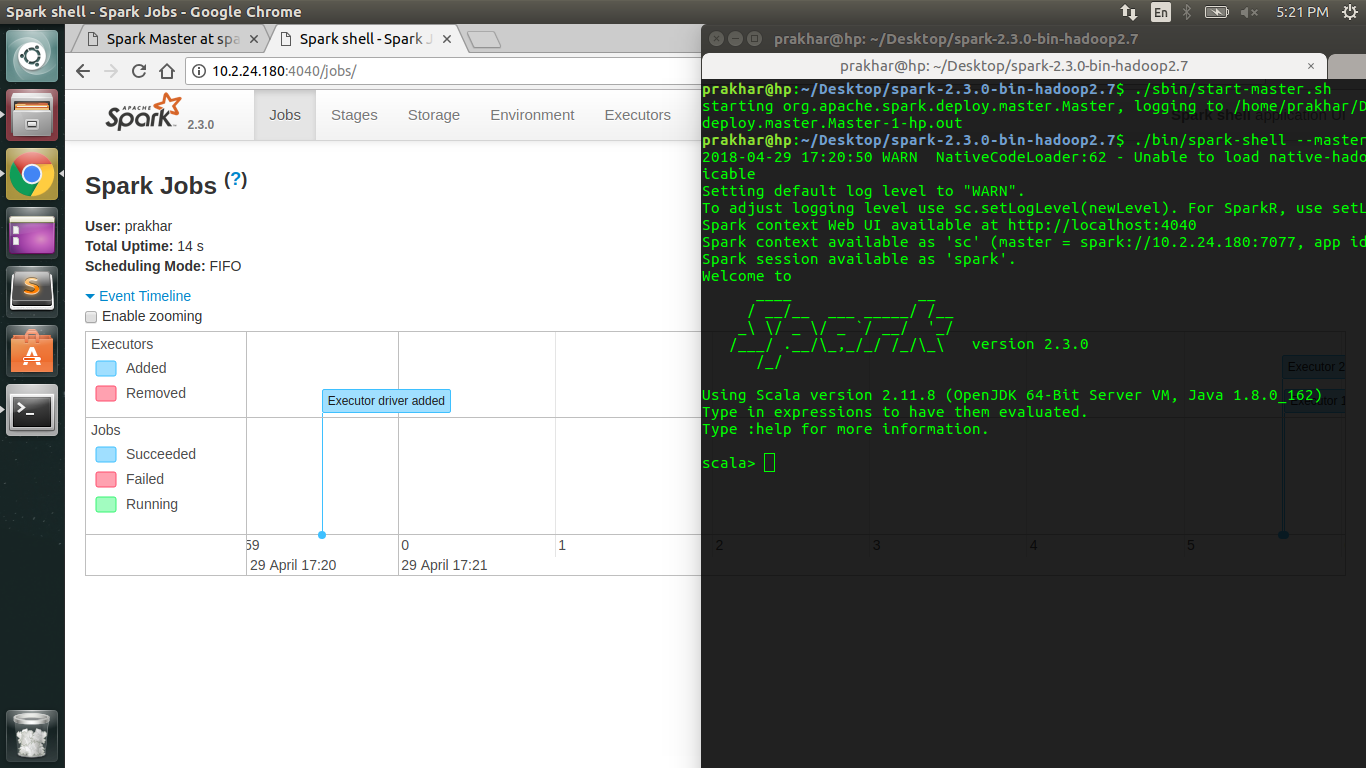Open Ubuntu Software Center icon

[32, 351]
